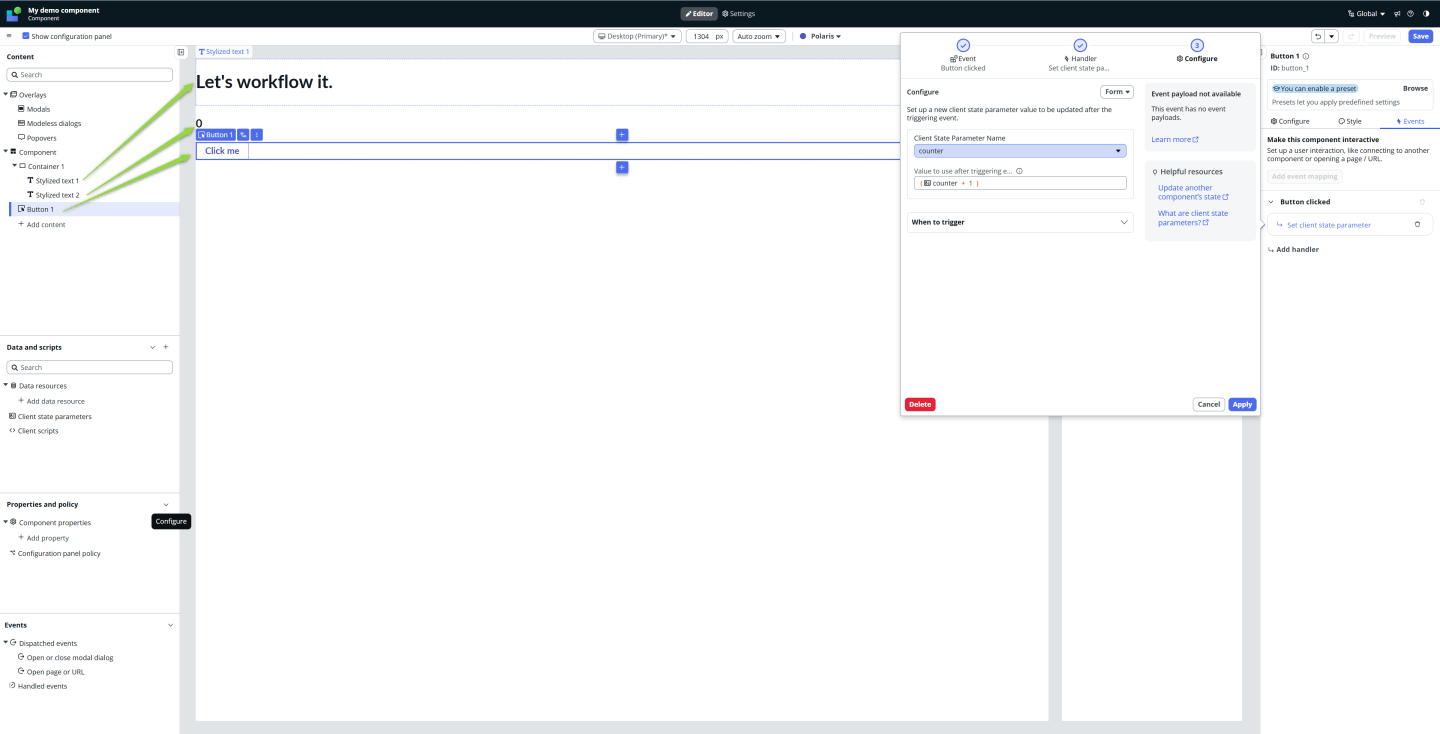Collapse the Button clicked event handler
The width and height of the screenshot is (1440, 734).
click(x=1271, y=201)
